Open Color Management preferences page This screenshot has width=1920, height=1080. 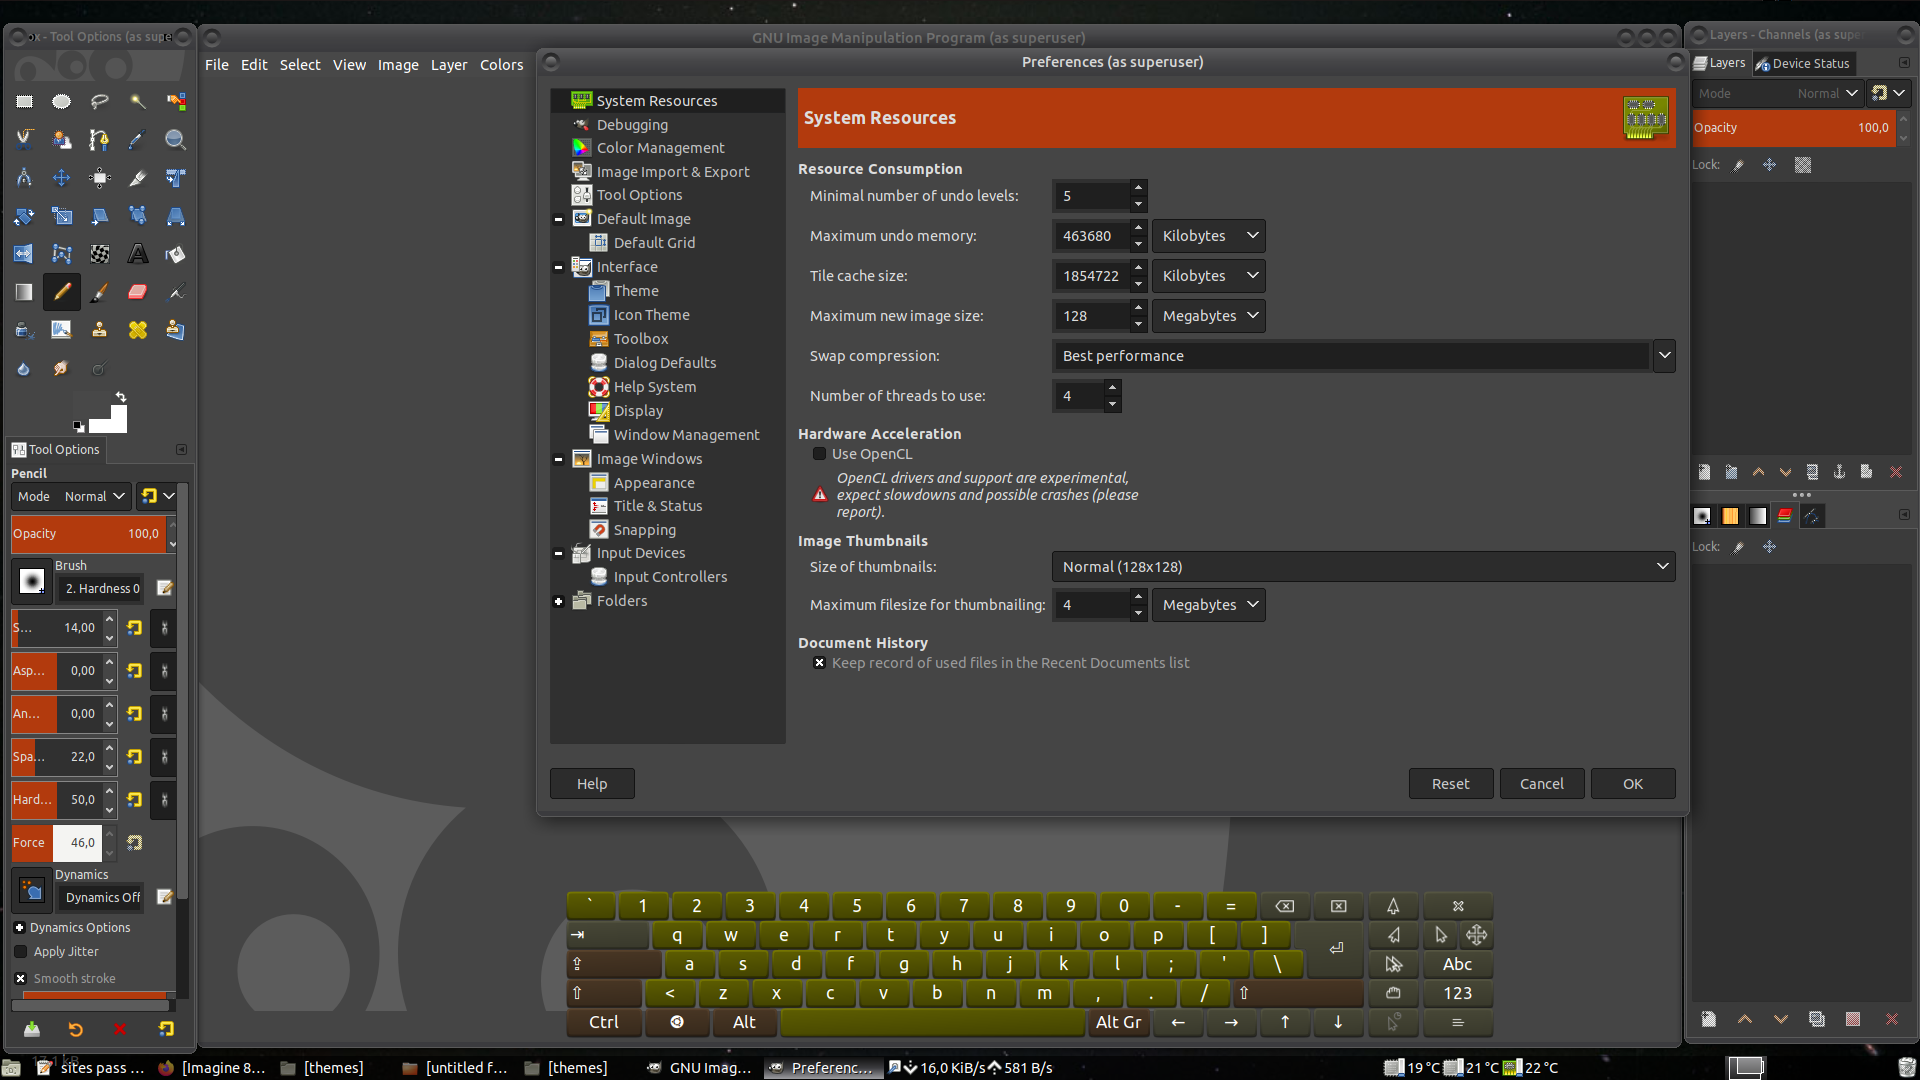pos(660,148)
